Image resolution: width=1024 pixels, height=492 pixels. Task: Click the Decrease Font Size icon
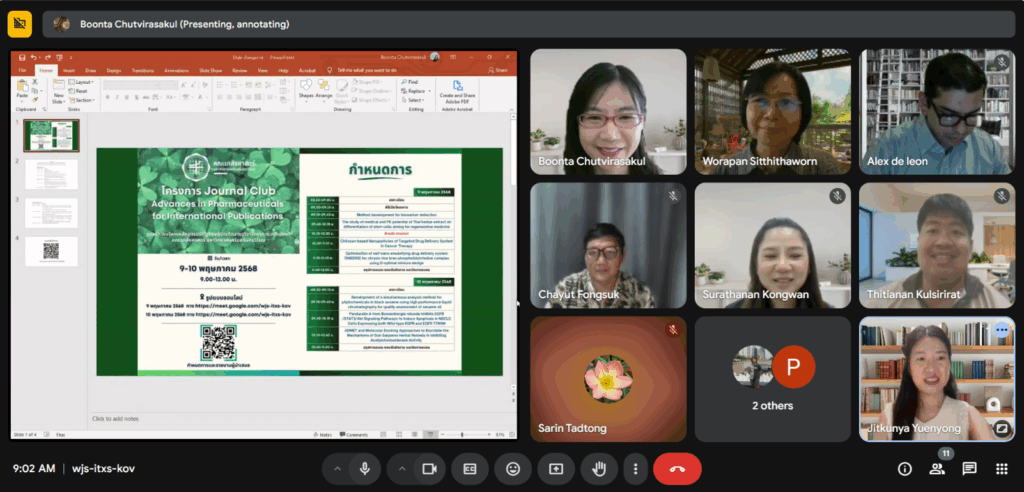click(193, 84)
